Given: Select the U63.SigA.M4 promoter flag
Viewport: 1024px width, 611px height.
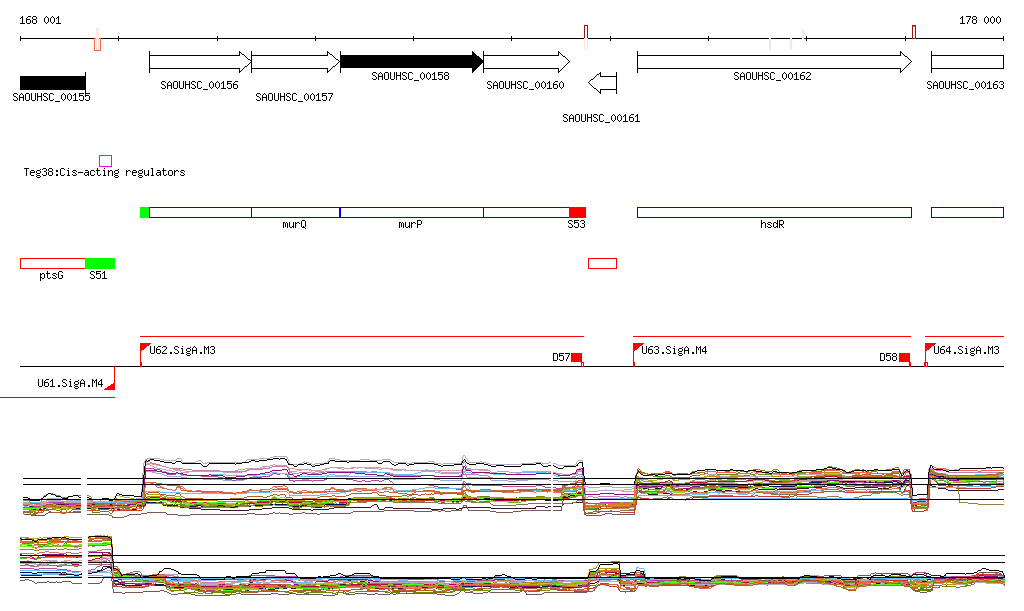Looking at the screenshot, I should click(x=637, y=348).
